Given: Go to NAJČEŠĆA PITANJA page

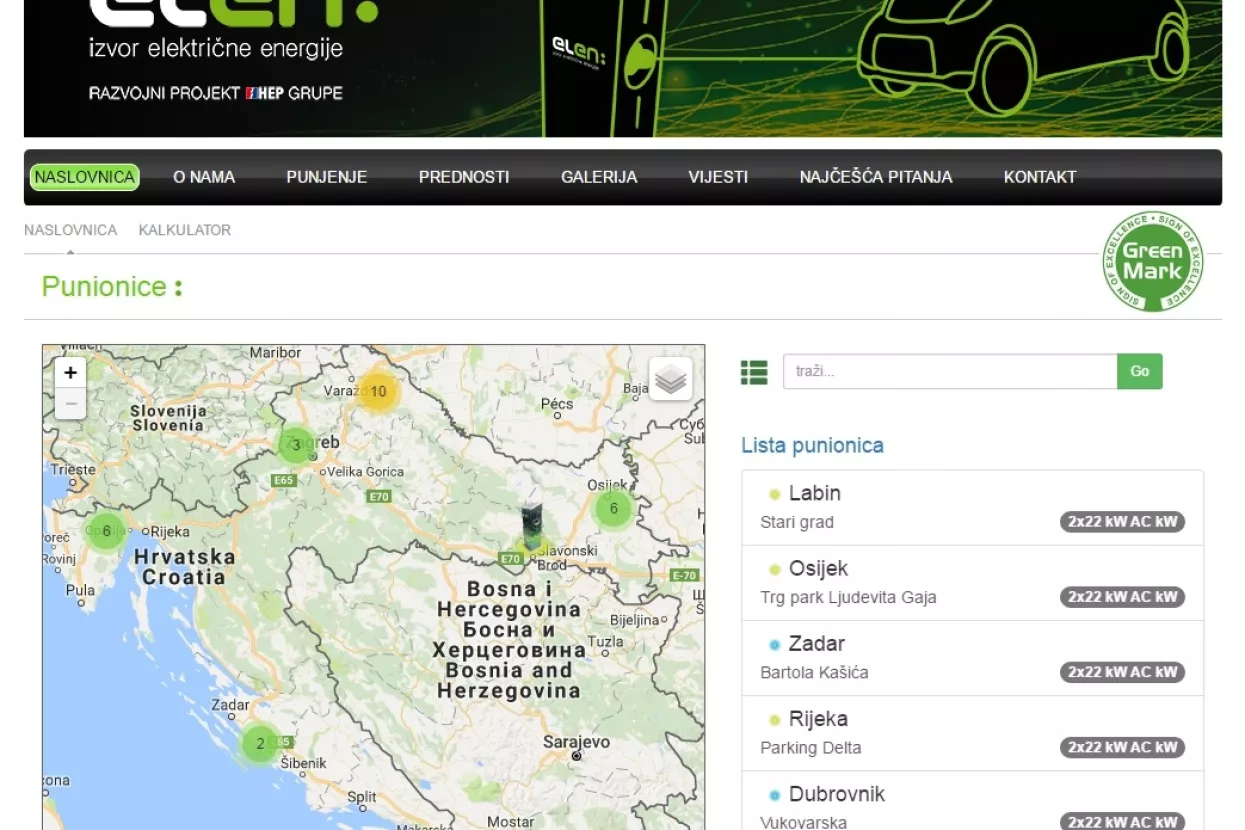Looking at the screenshot, I should coord(875,177).
